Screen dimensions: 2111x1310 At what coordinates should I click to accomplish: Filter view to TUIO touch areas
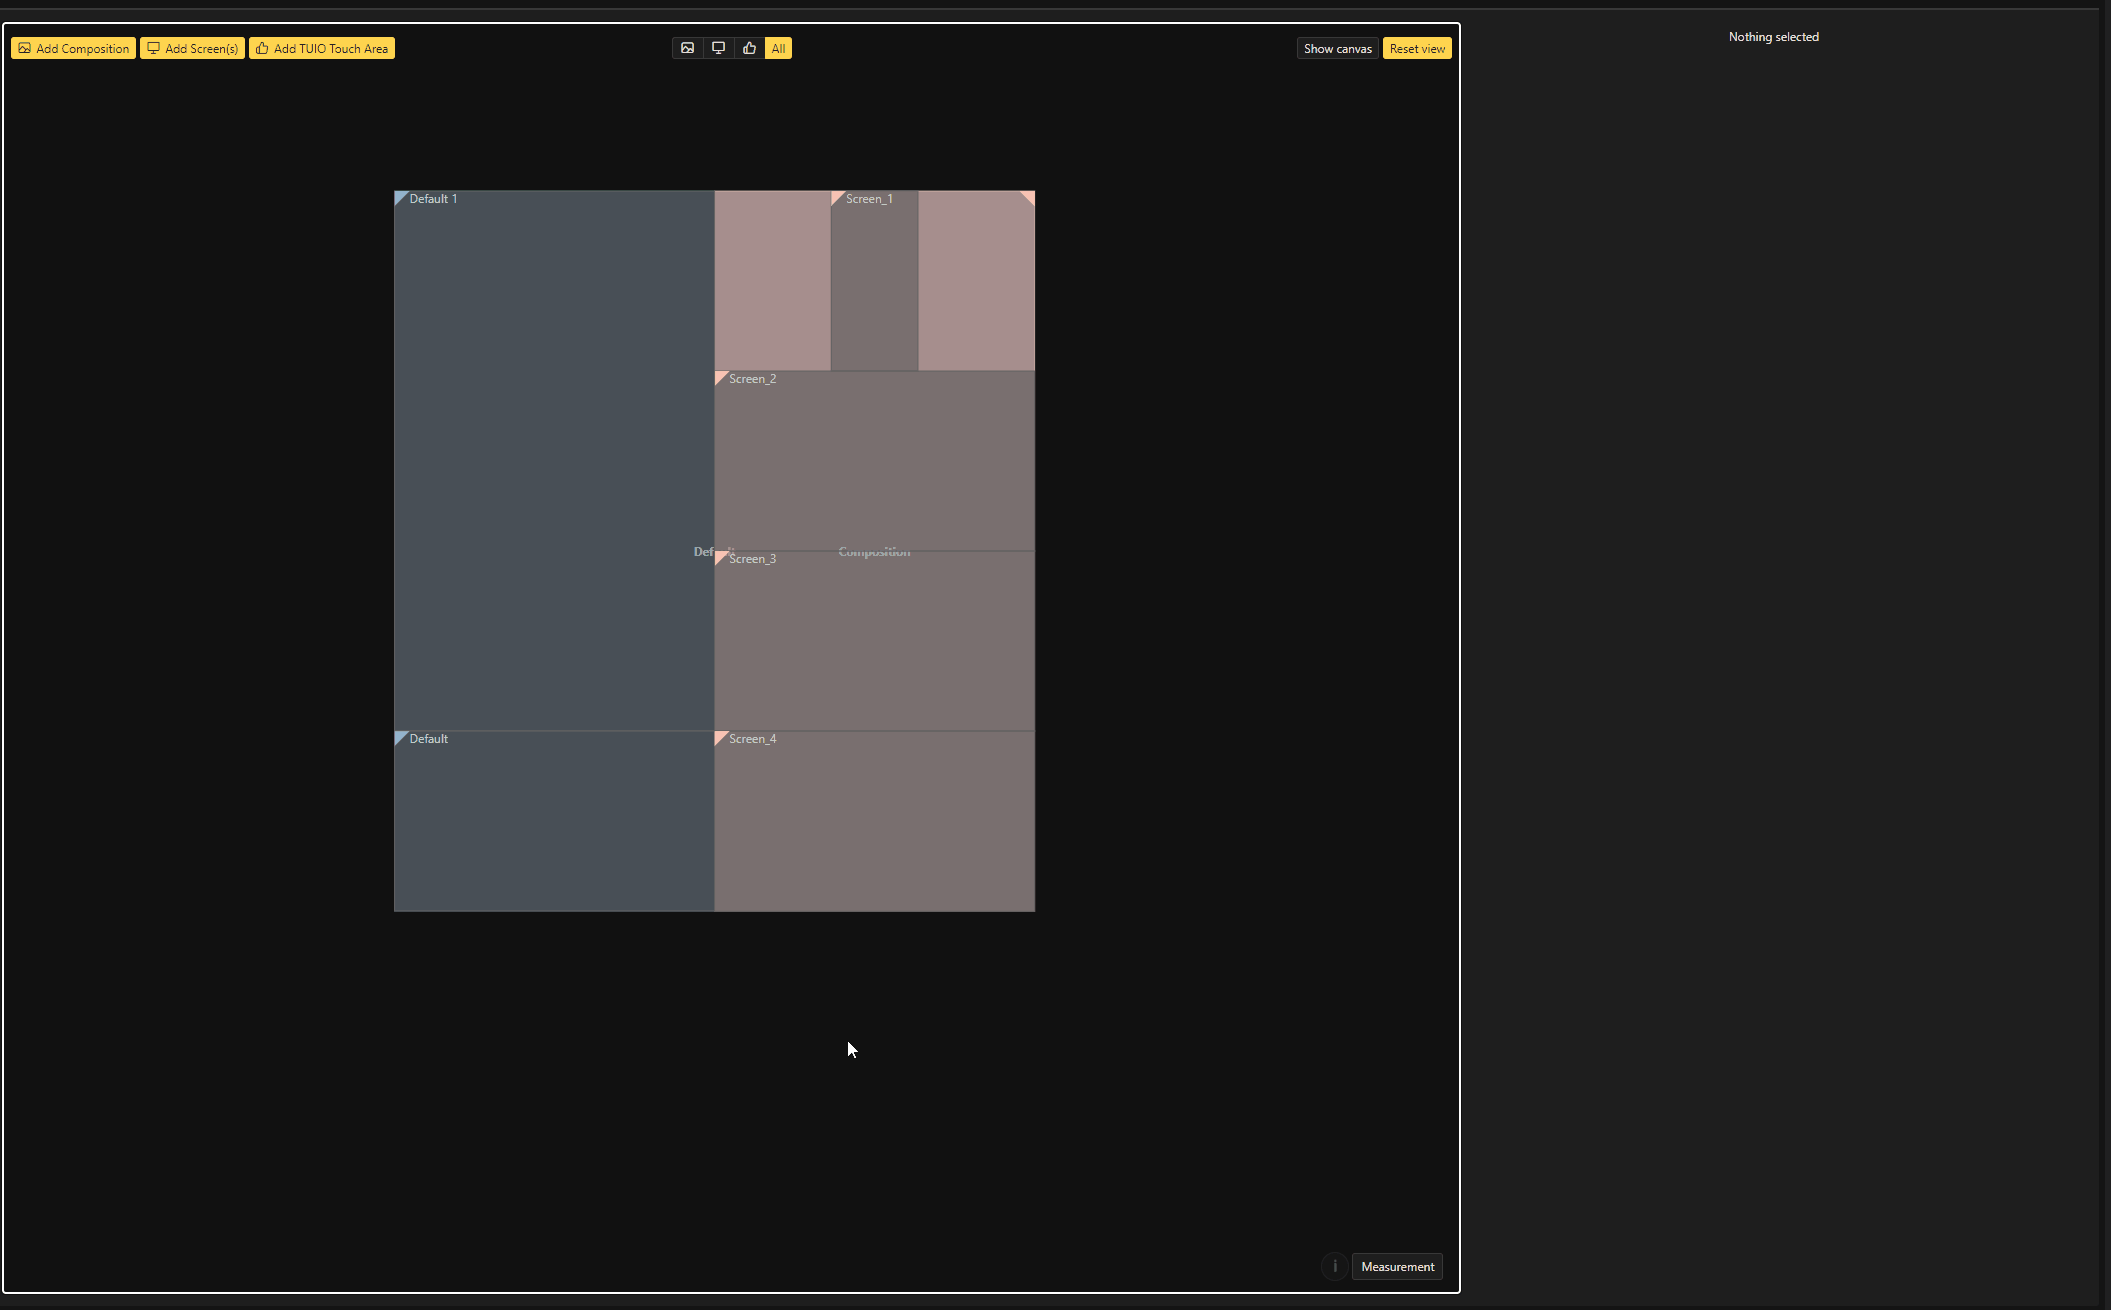pyautogui.click(x=749, y=48)
